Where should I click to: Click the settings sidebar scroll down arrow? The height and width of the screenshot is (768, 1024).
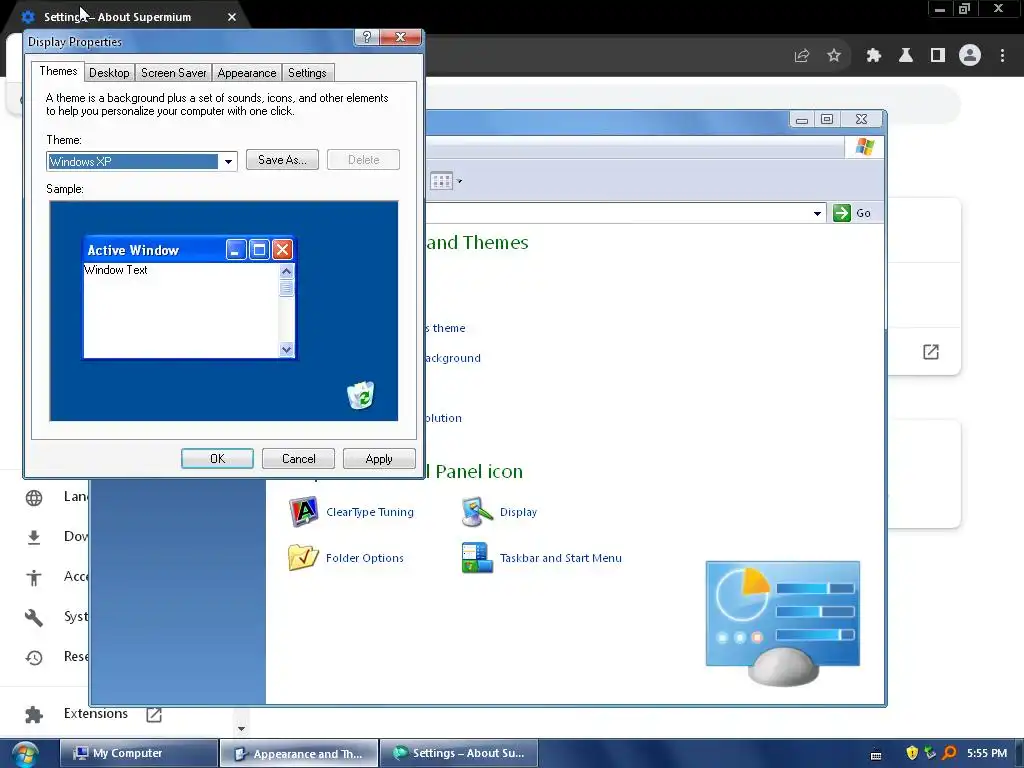coord(241,729)
